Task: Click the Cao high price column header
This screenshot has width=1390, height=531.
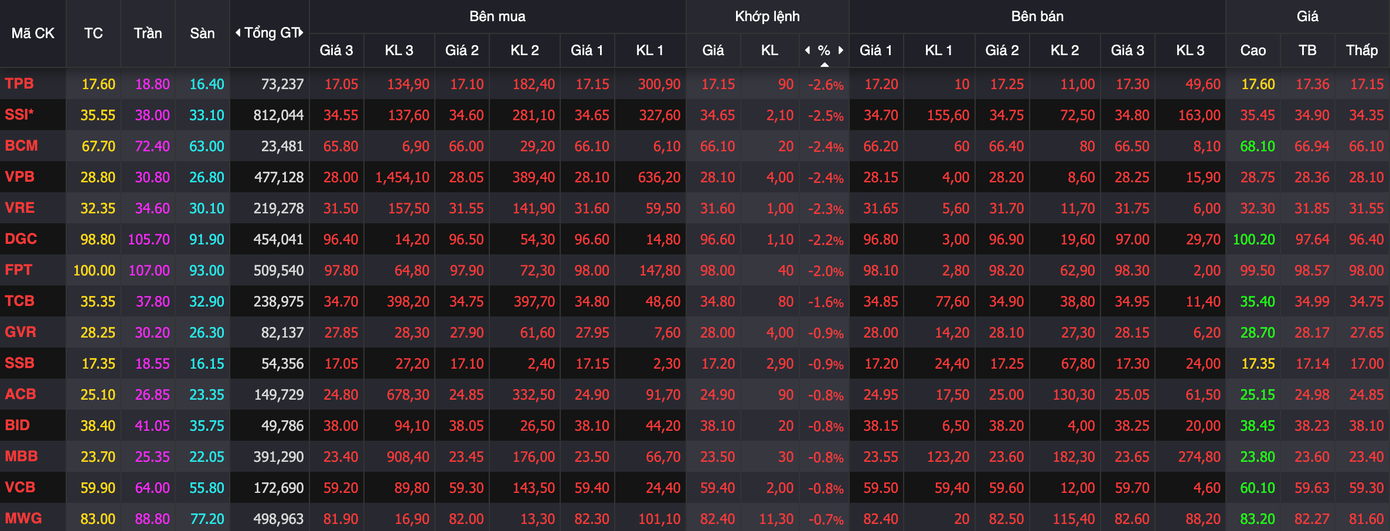Action: pos(1252,50)
